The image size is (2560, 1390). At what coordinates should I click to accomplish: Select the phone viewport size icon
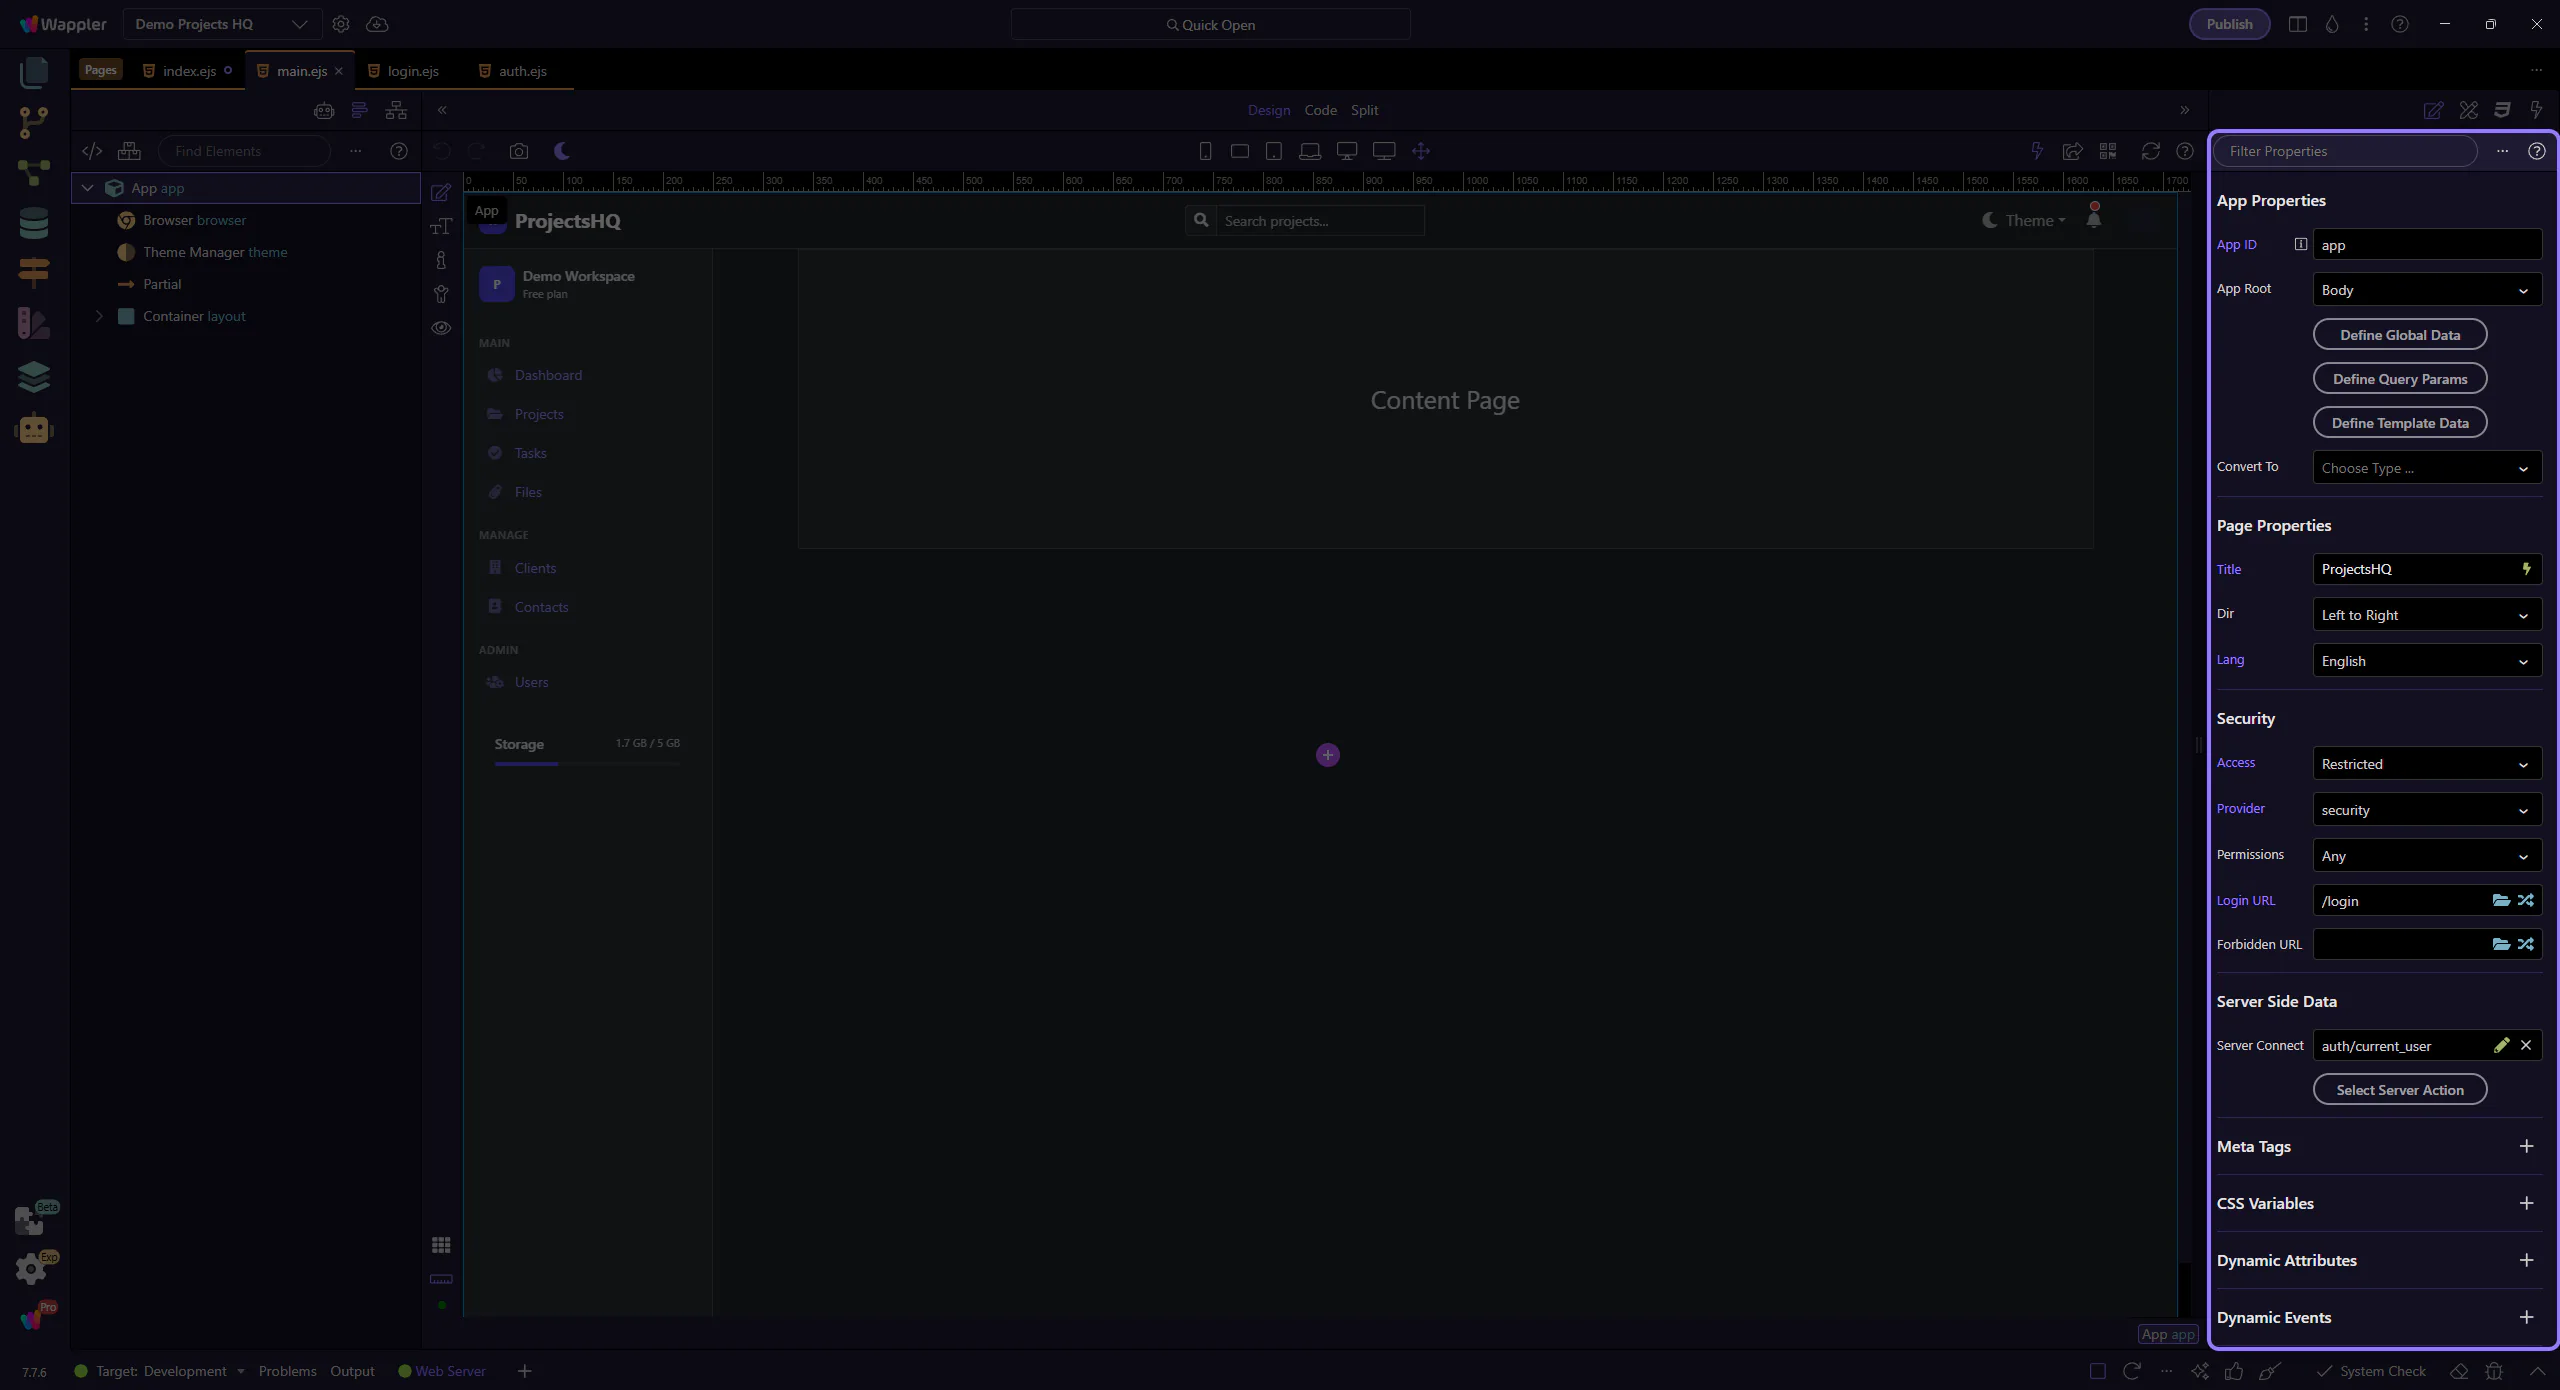[x=1205, y=151]
